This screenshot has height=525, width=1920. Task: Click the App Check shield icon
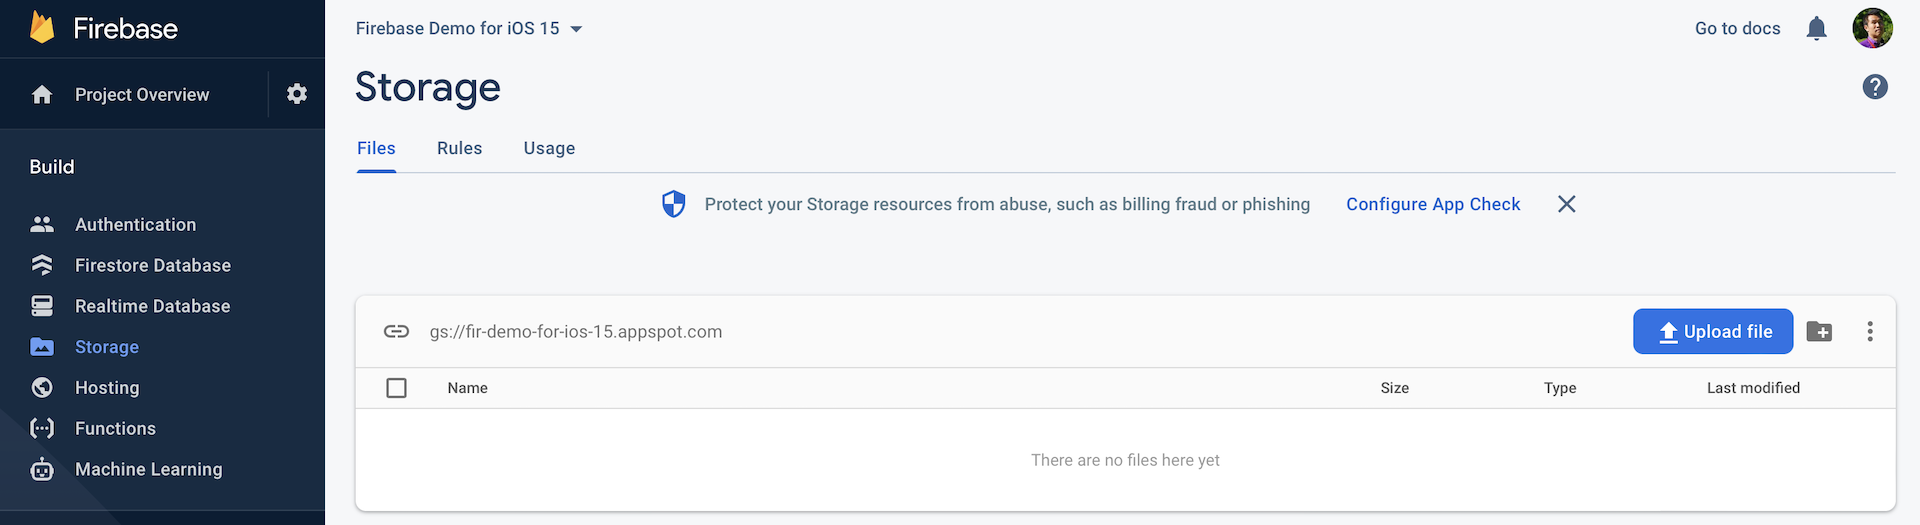674,204
